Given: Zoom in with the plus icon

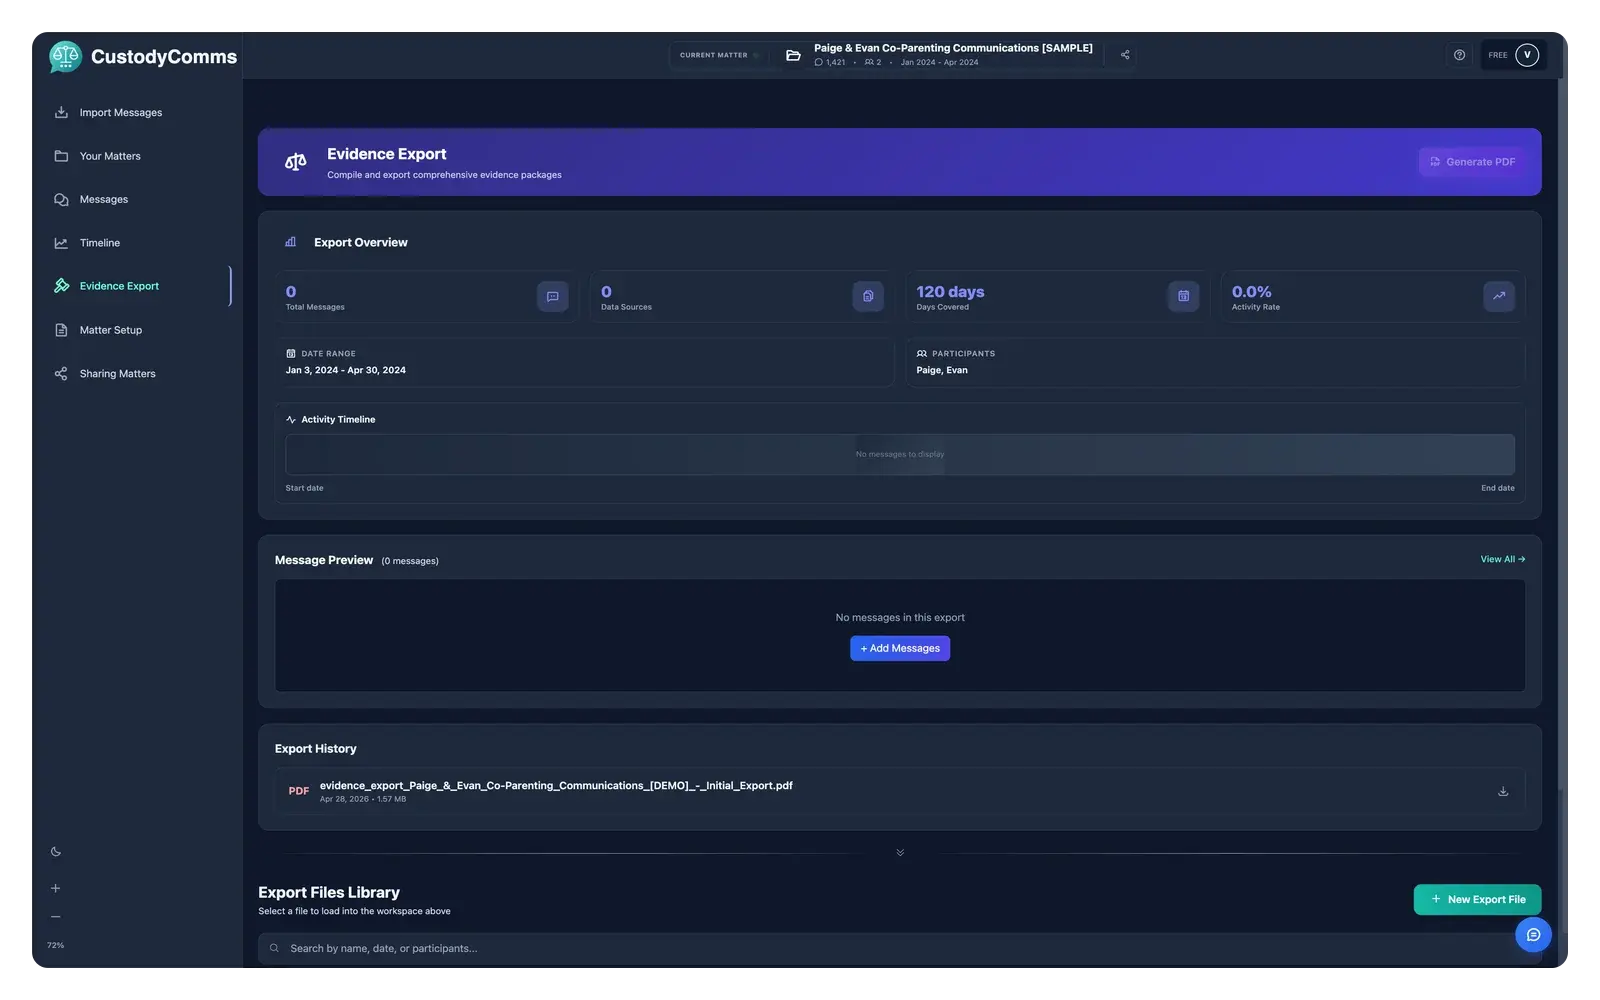Looking at the screenshot, I should pos(56,888).
